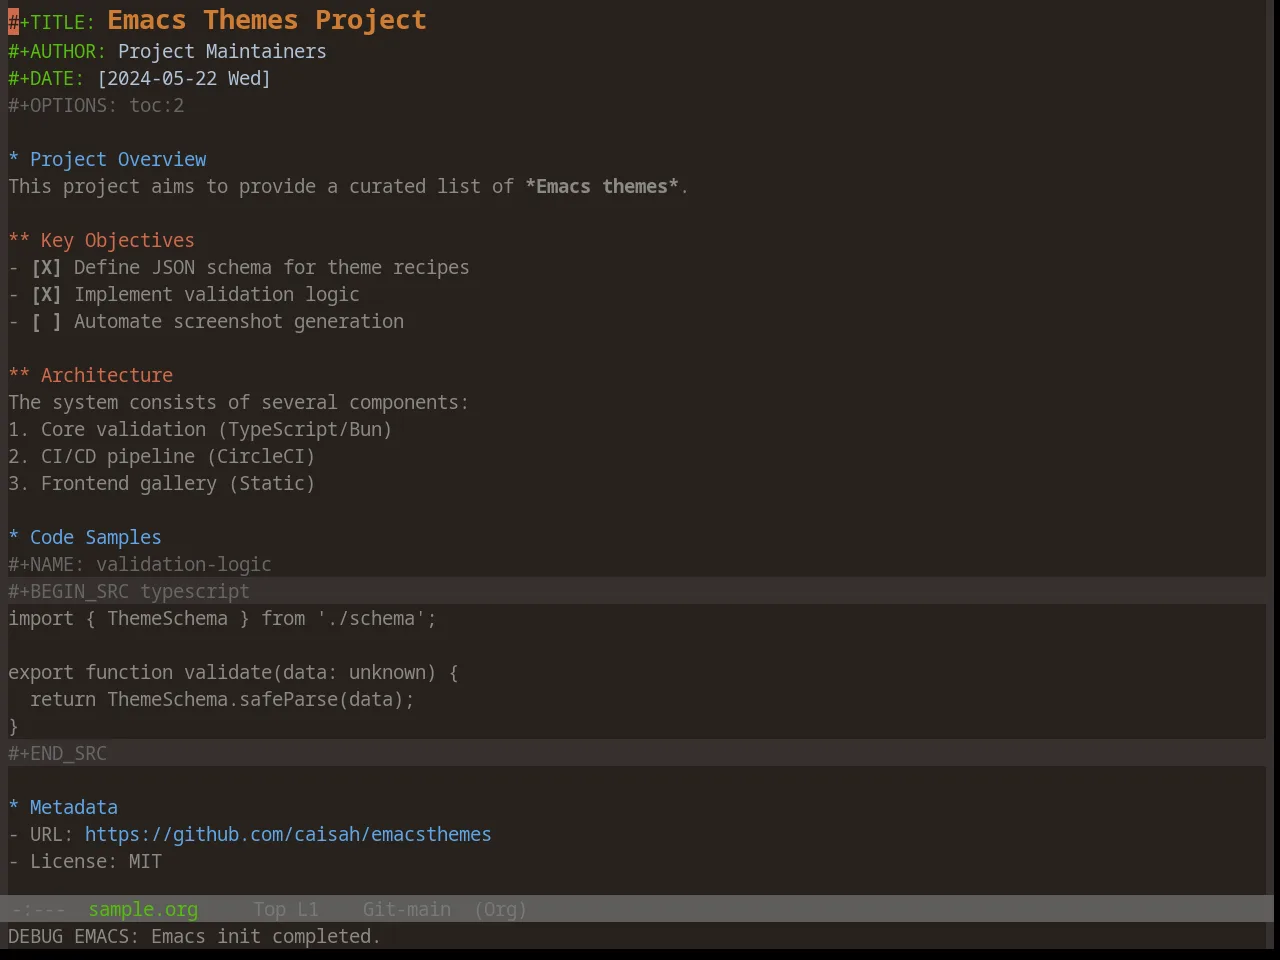Click the Git-main branch indicator

(407, 910)
